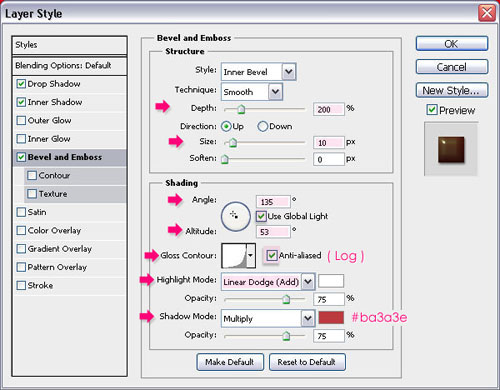Click the Size value field

coord(328,143)
